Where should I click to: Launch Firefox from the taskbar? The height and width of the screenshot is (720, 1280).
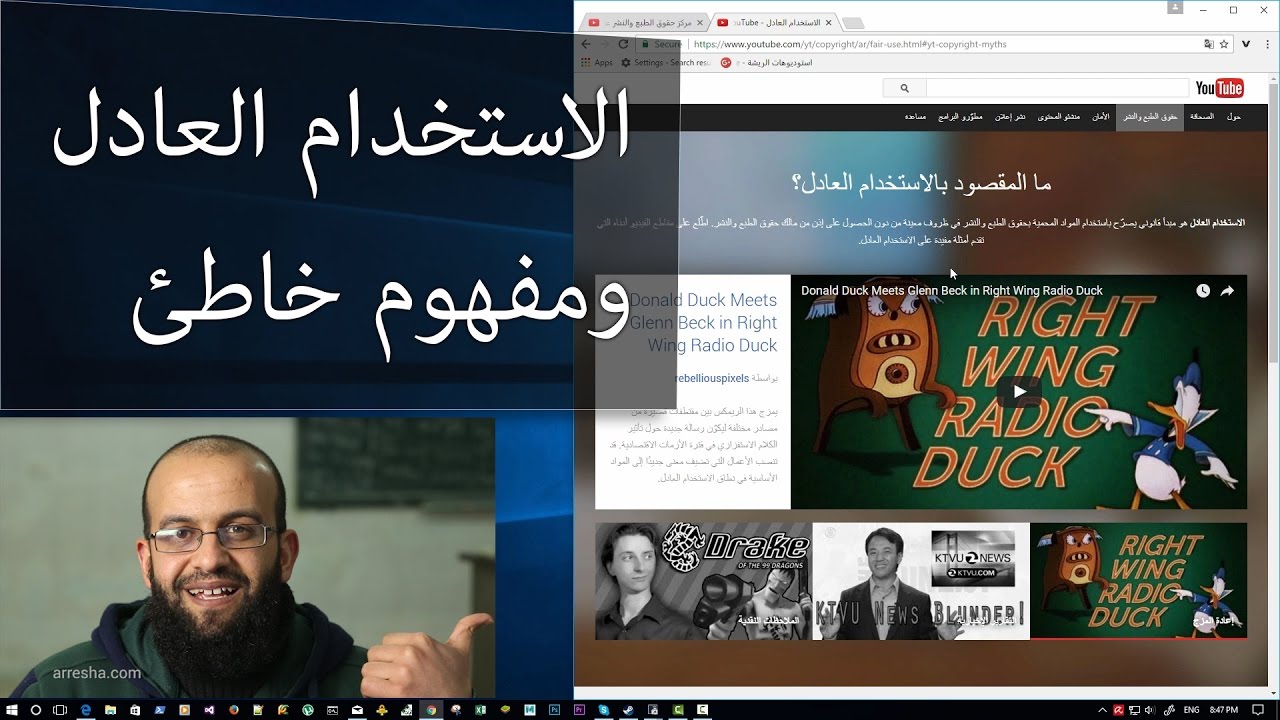(x=233, y=710)
